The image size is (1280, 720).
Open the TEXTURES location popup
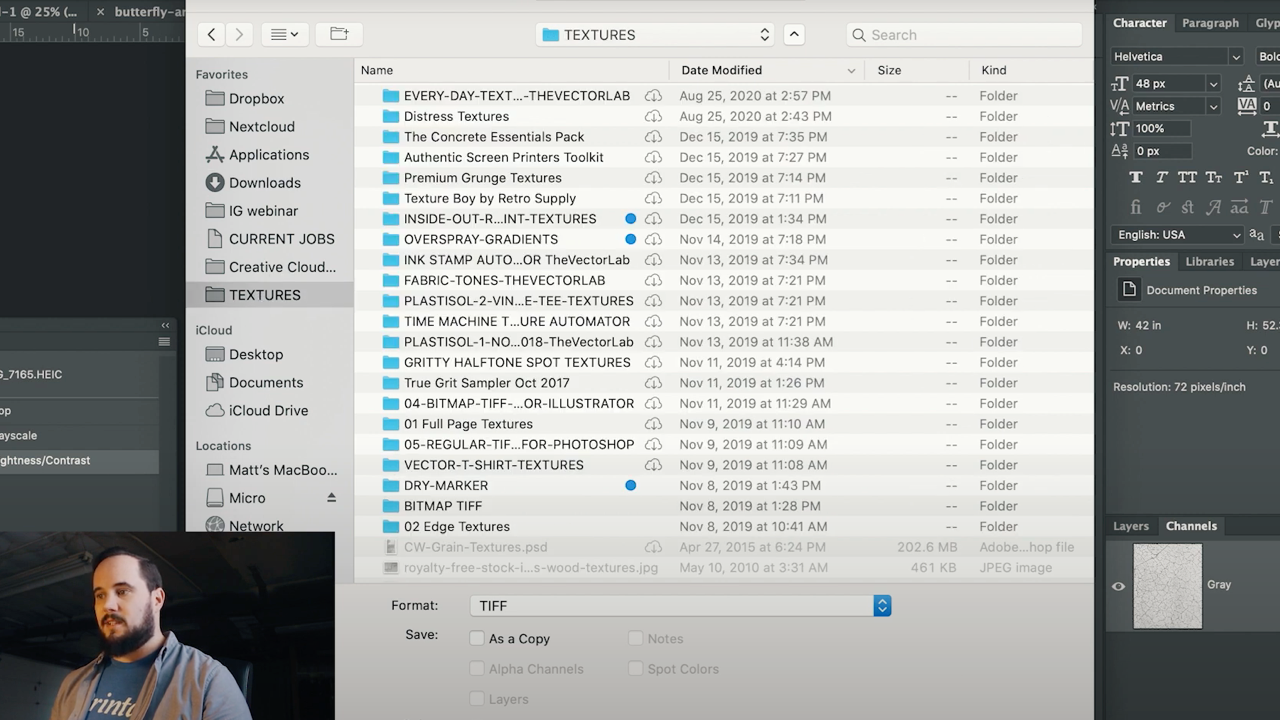pos(656,34)
